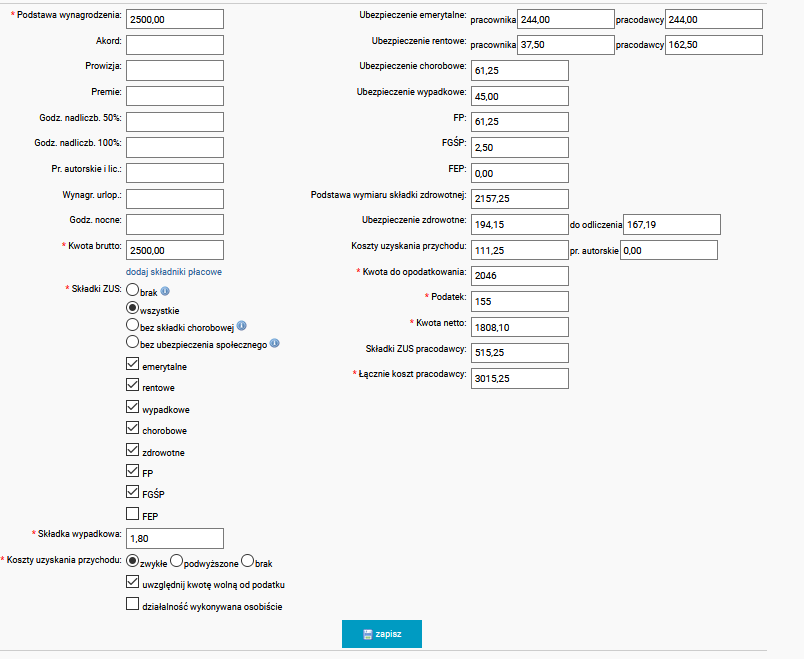Uncheck FP checkbox
The width and height of the screenshot is (804, 659).
(132, 470)
